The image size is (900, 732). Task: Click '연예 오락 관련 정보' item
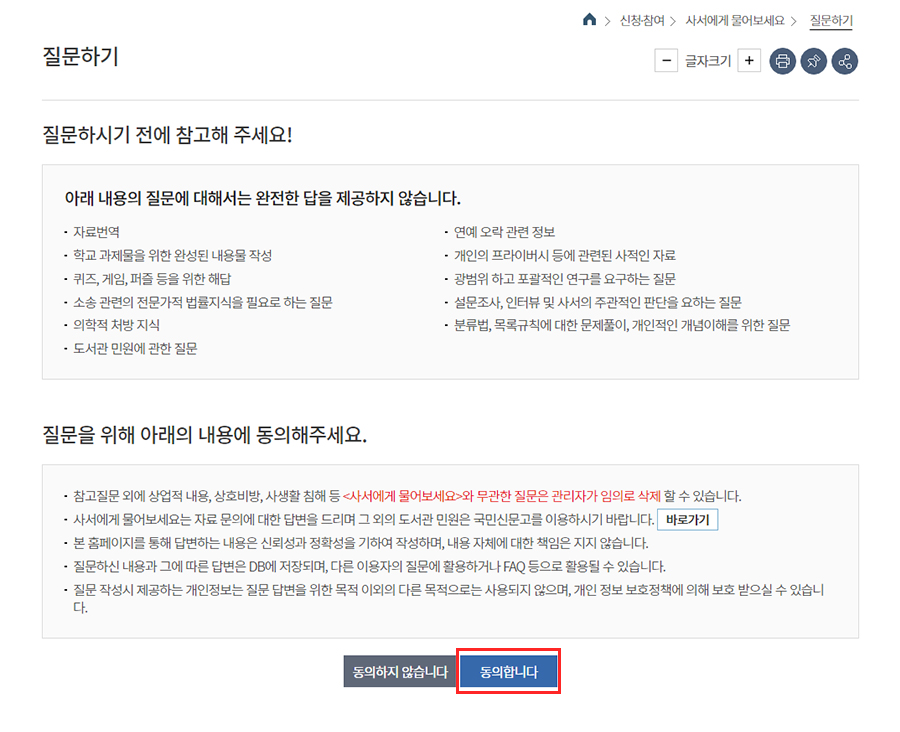505,232
